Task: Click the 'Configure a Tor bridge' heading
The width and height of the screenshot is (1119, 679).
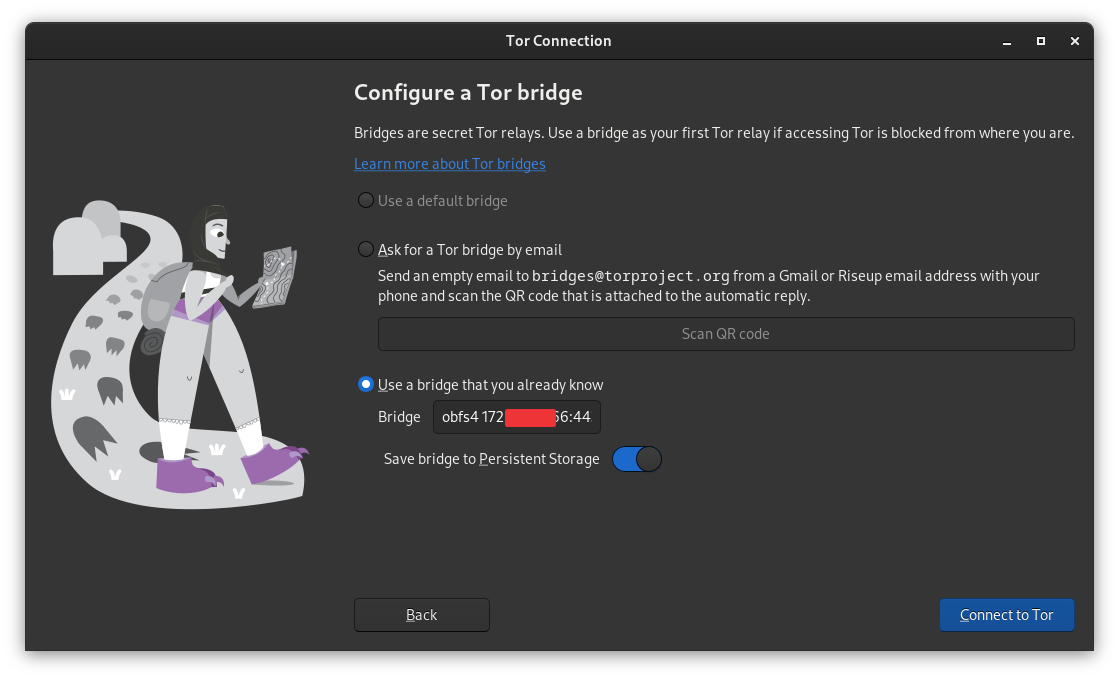Action: point(468,92)
